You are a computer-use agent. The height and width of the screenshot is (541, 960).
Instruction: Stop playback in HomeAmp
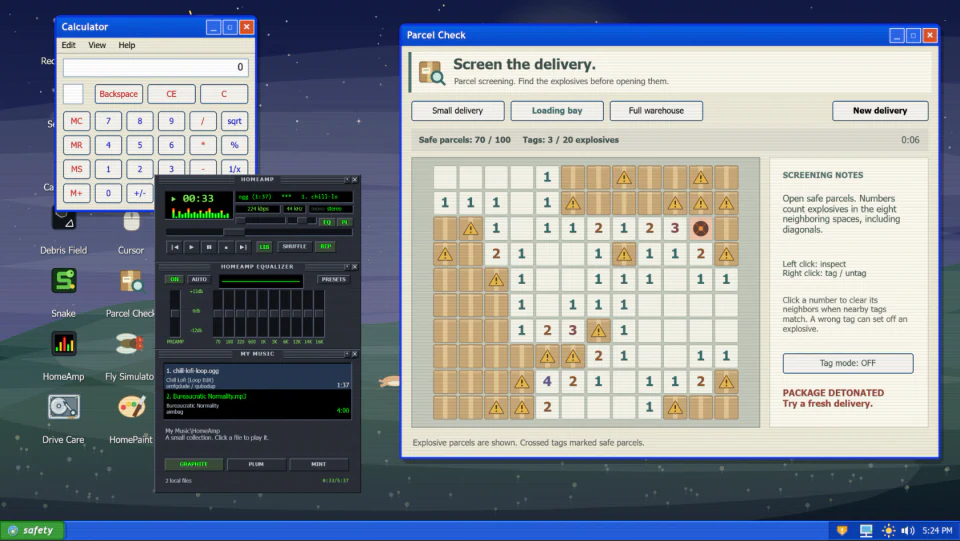(x=226, y=247)
